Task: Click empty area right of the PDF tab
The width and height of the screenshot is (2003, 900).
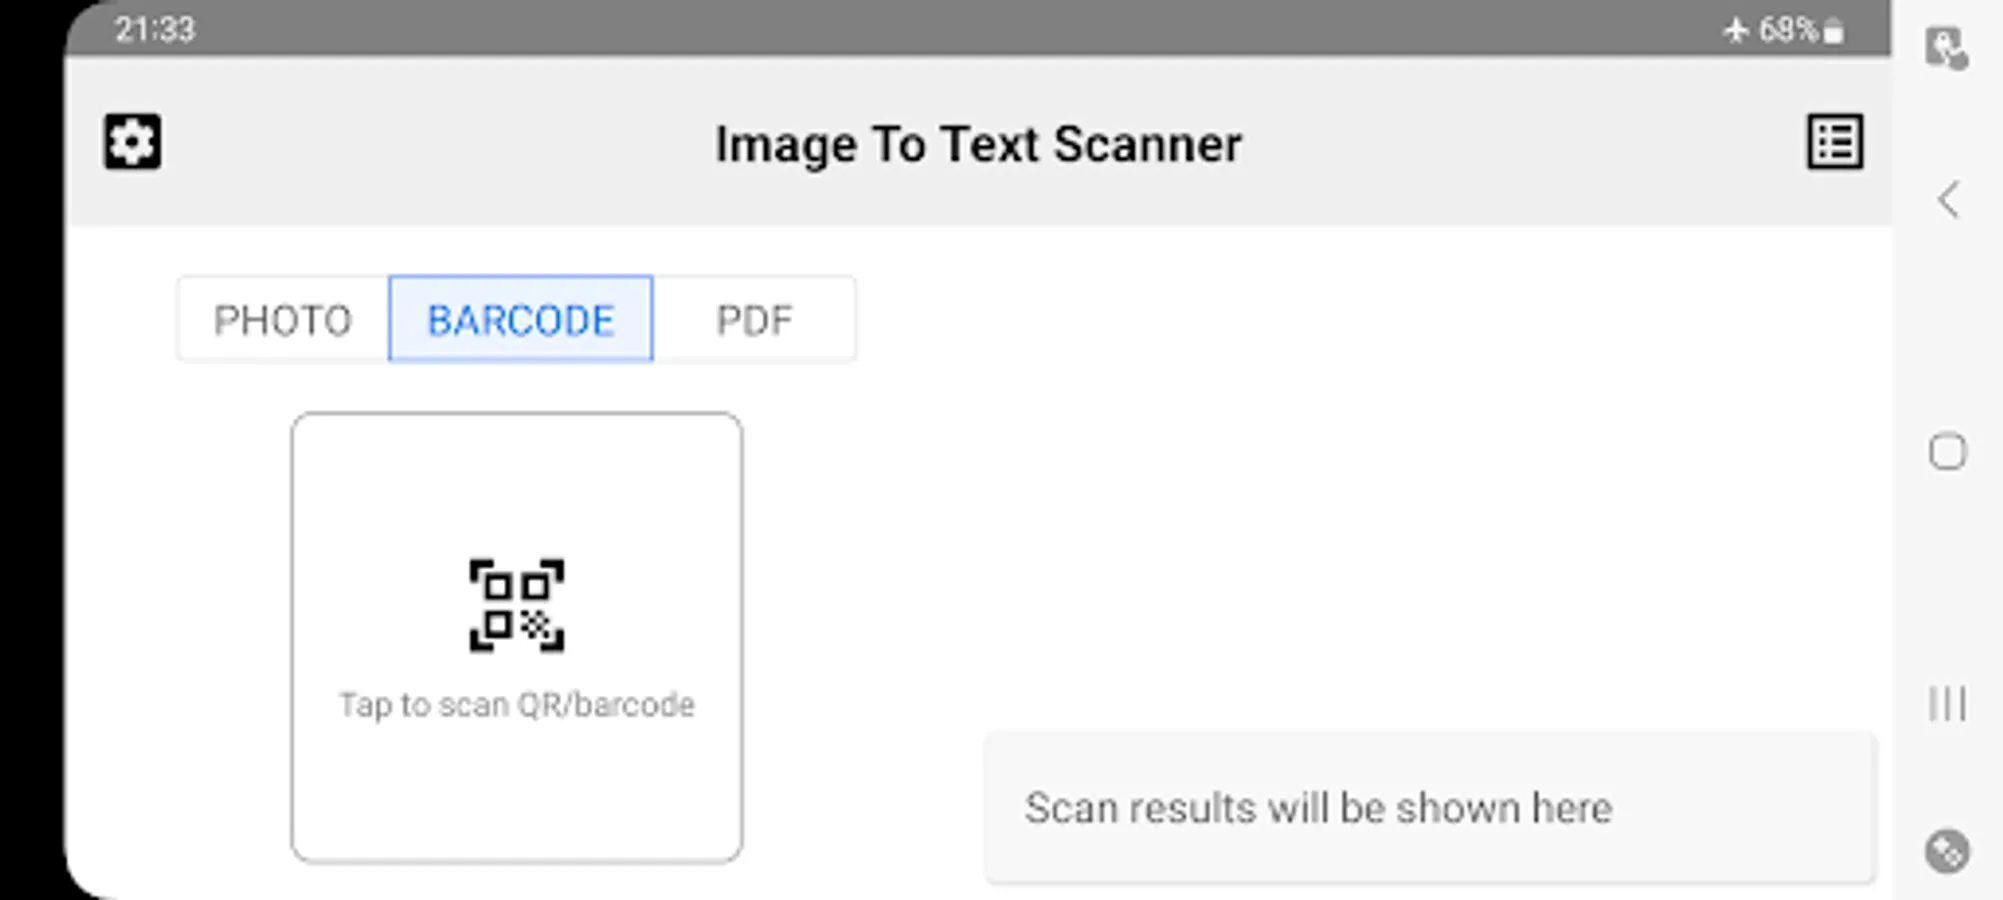Action: pyautogui.click(x=1300, y=320)
